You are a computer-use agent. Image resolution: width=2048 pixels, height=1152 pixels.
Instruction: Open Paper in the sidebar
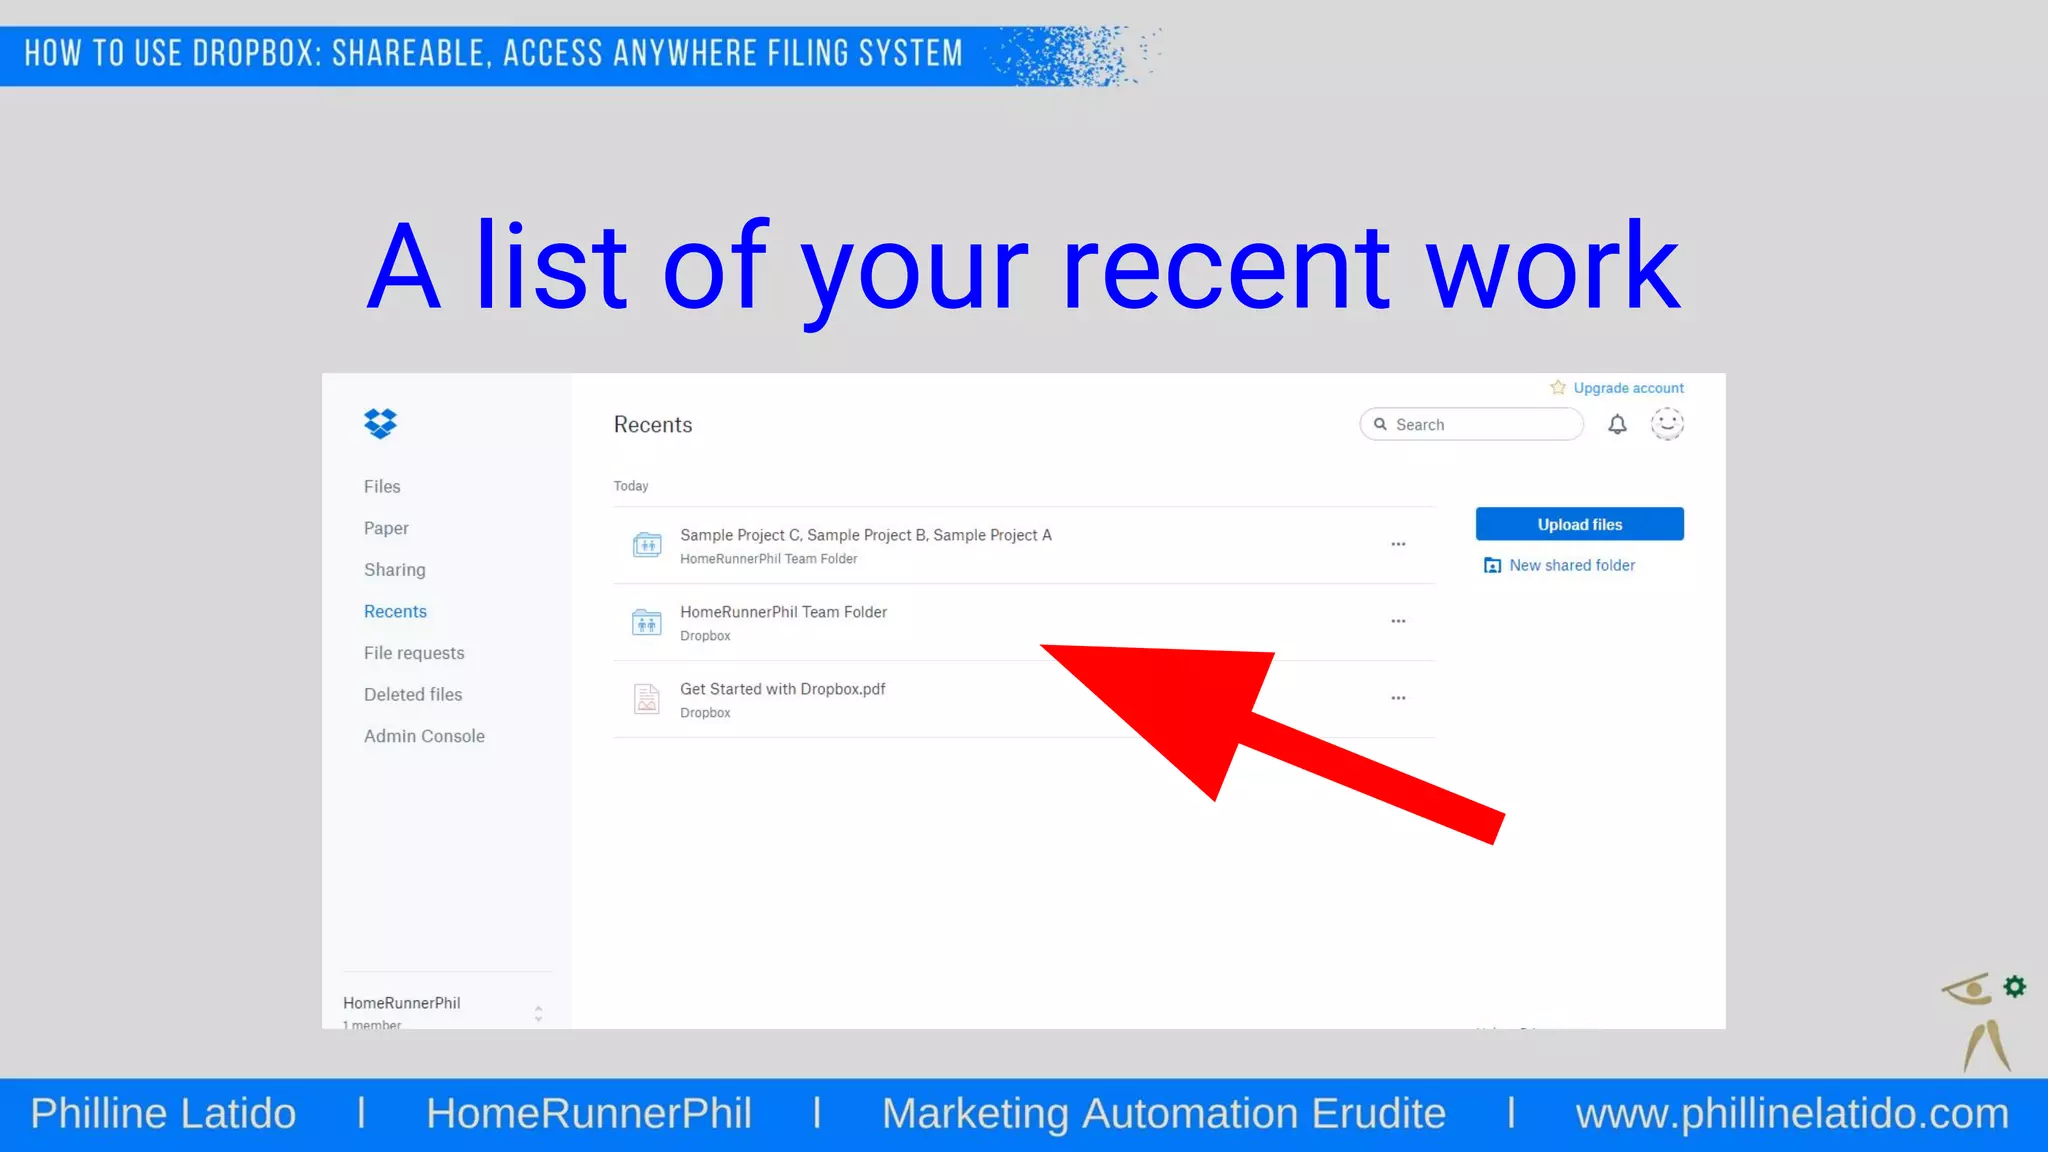point(386,528)
